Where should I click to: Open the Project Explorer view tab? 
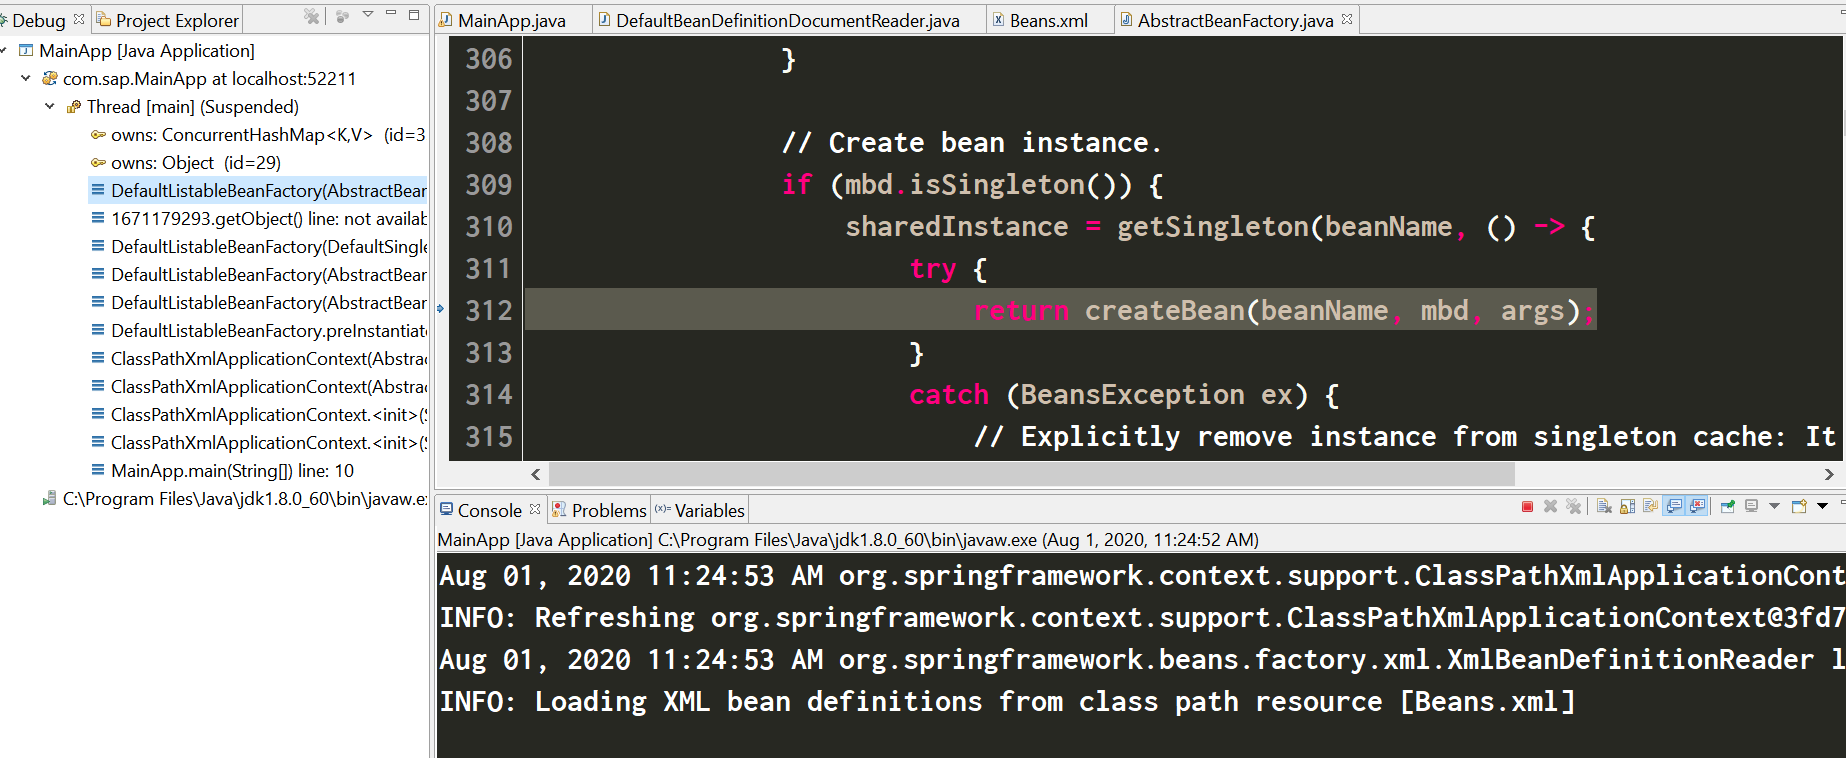coord(168,20)
